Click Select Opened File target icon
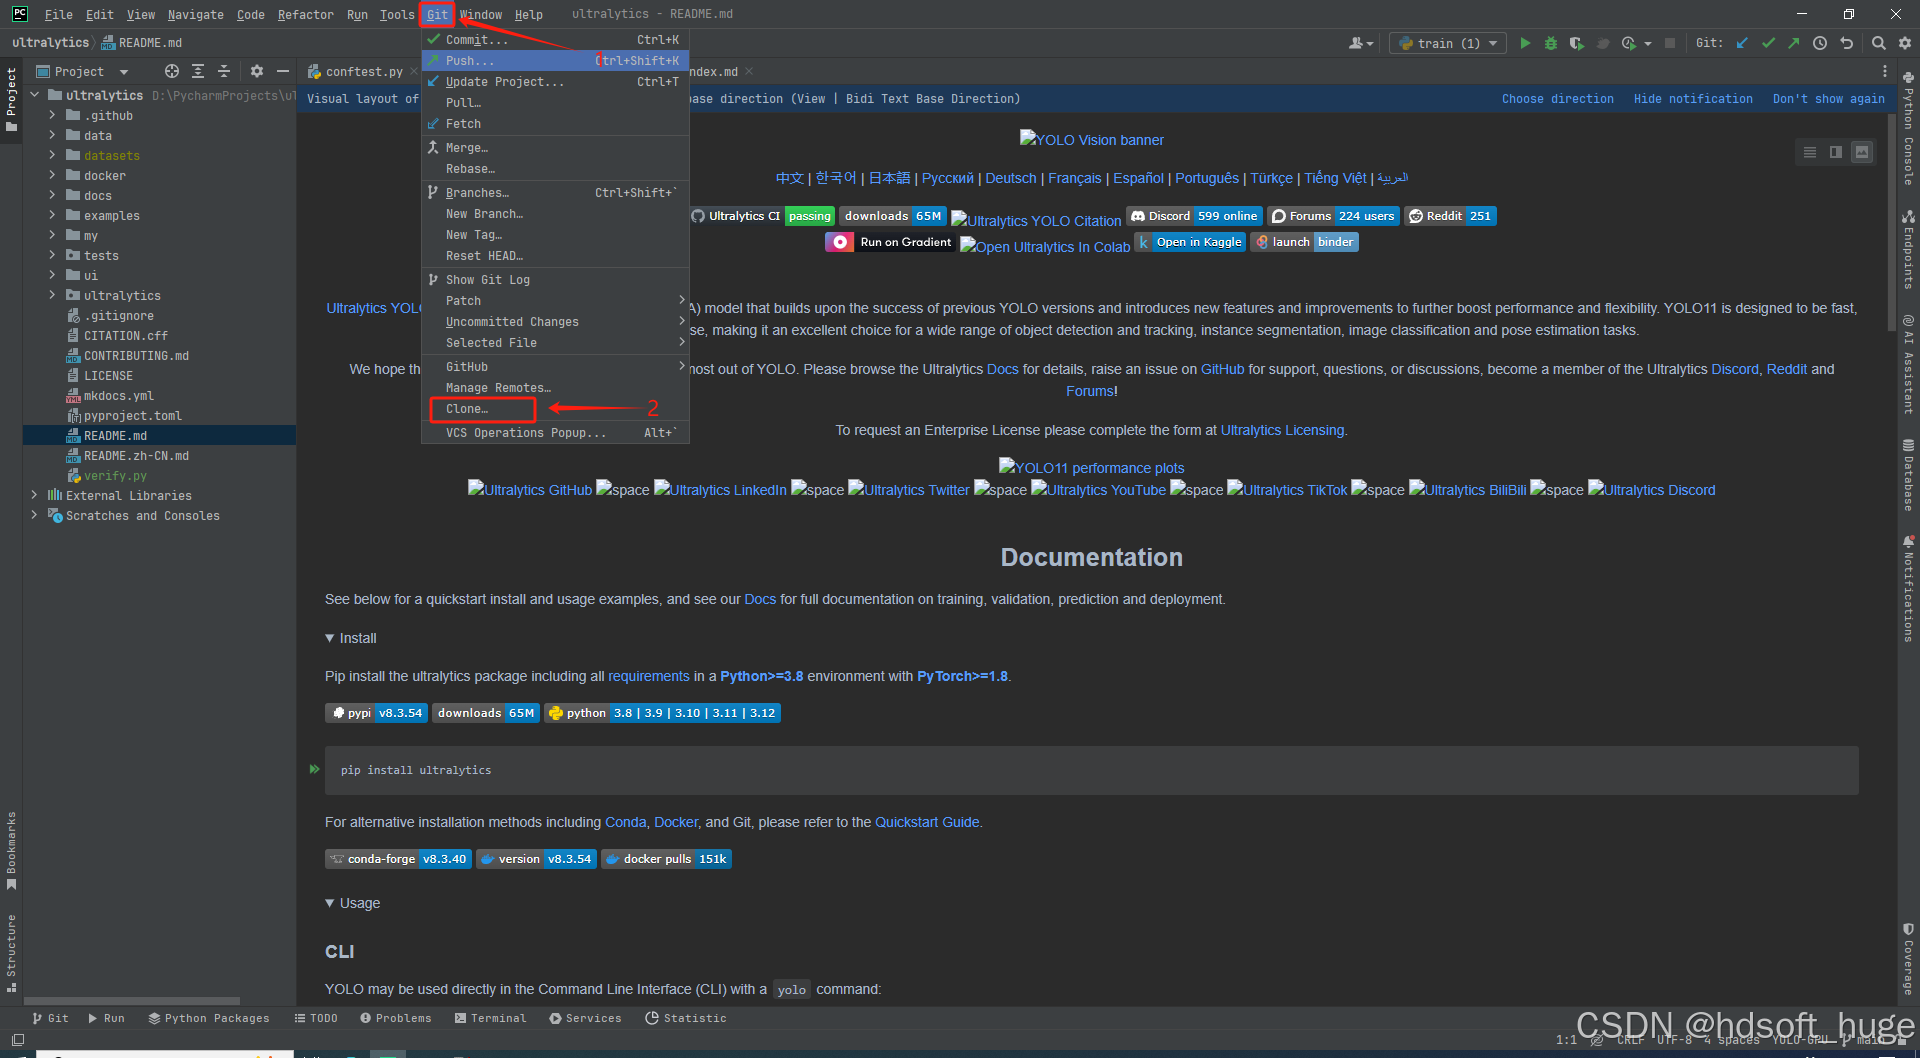The image size is (1920, 1058). tap(172, 71)
